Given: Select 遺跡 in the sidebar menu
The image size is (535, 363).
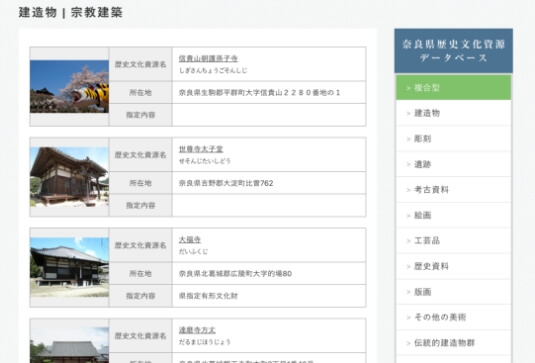Looking at the screenshot, I should [x=453, y=164].
